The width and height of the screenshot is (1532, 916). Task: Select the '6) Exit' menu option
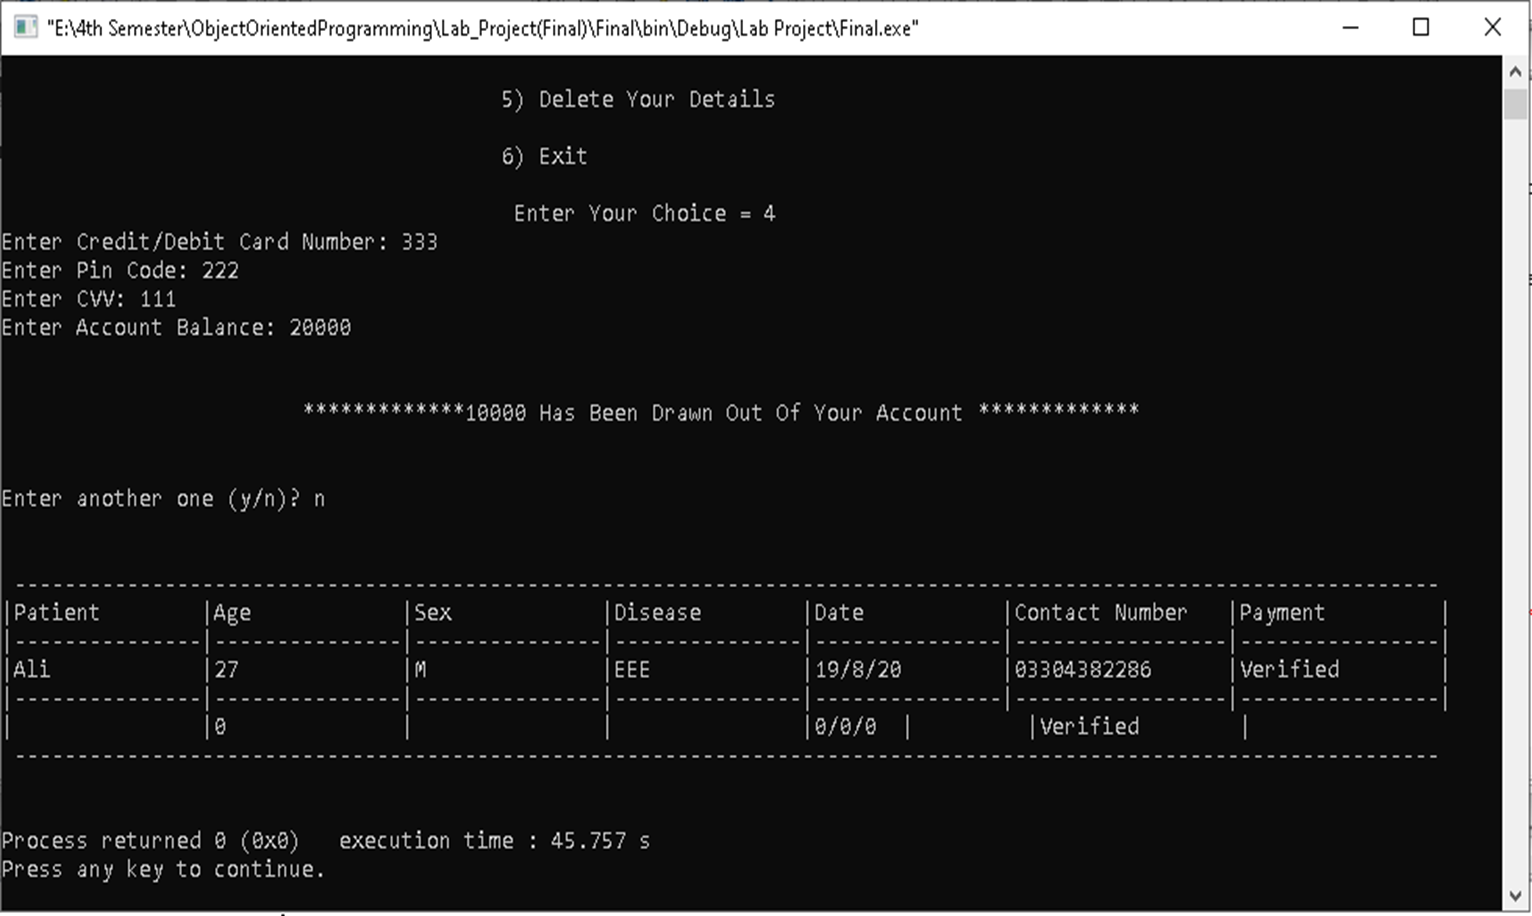pos(544,156)
